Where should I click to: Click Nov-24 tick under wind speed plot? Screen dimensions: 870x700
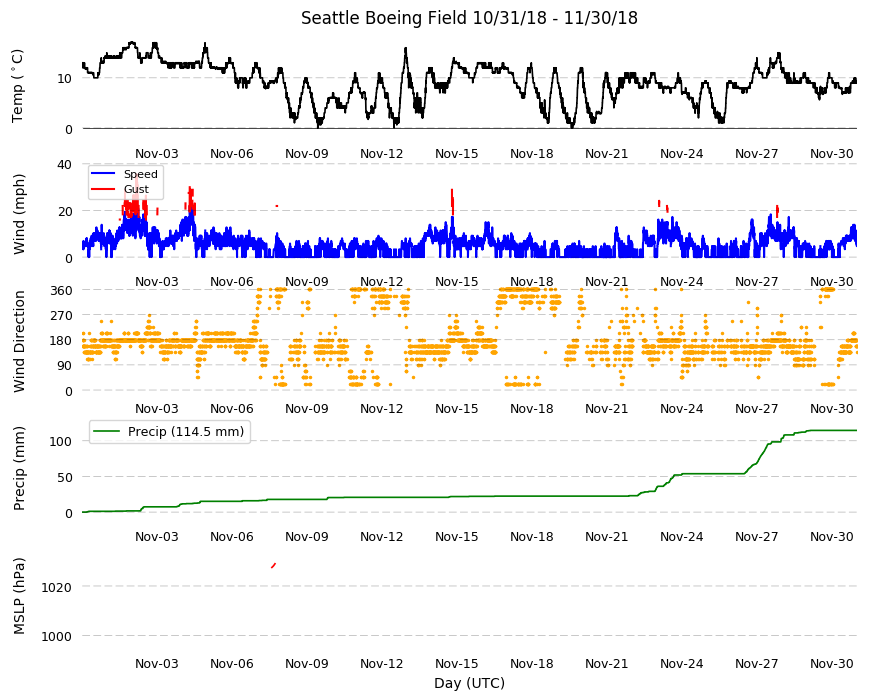coord(681,281)
